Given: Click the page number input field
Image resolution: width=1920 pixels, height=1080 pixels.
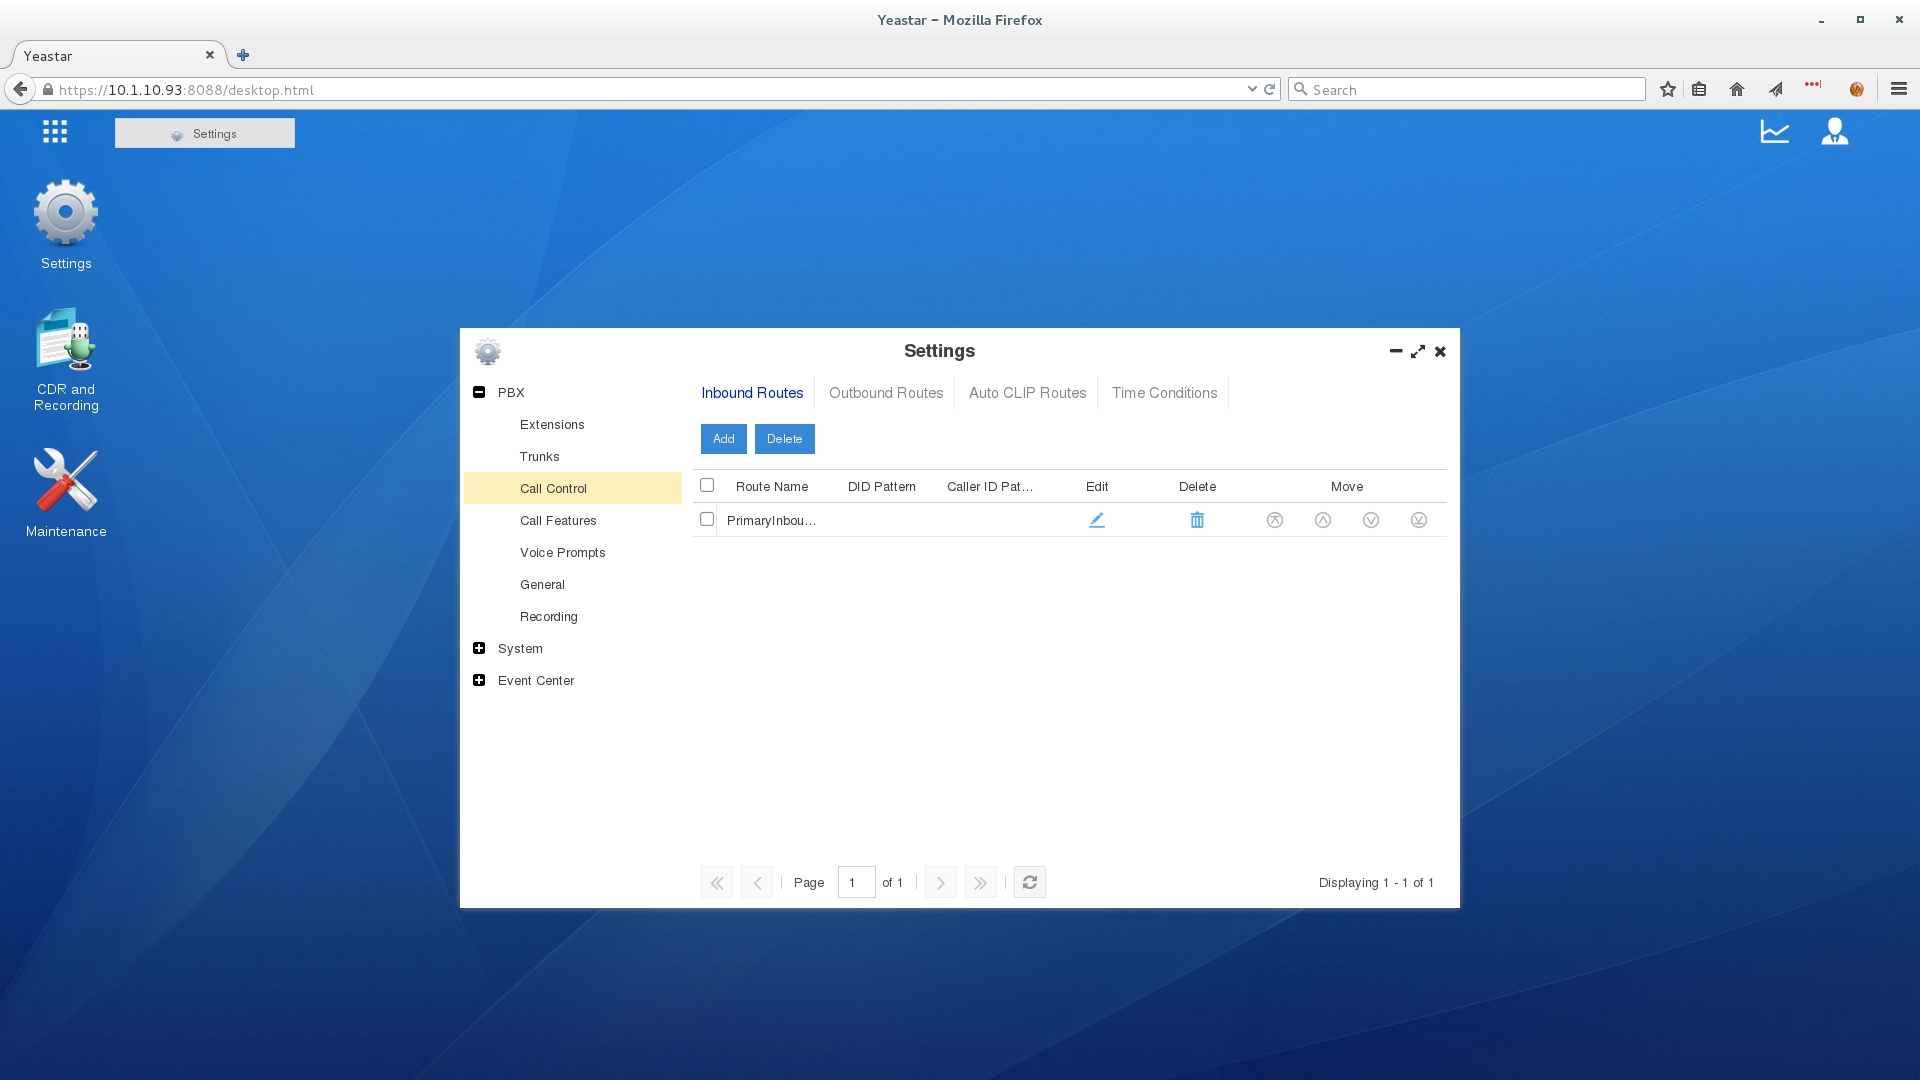Looking at the screenshot, I should (x=856, y=882).
